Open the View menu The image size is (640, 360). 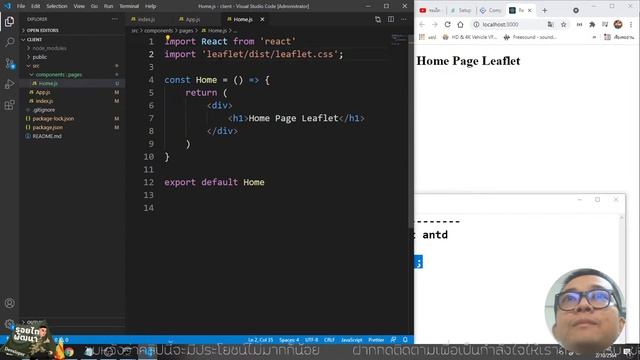[x=79, y=6]
